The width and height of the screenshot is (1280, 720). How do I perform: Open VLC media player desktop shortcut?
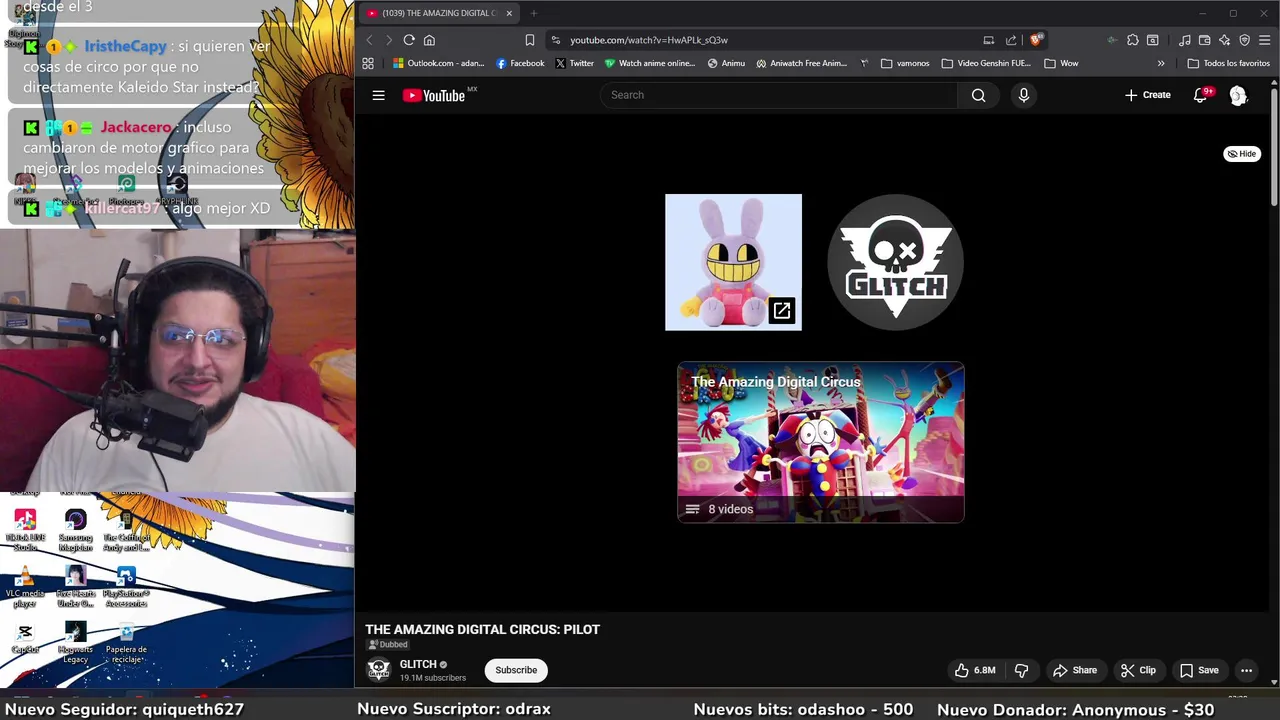25,587
